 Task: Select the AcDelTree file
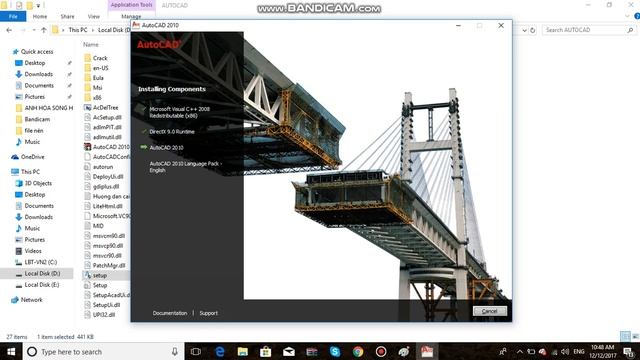(x=105, y=107)
